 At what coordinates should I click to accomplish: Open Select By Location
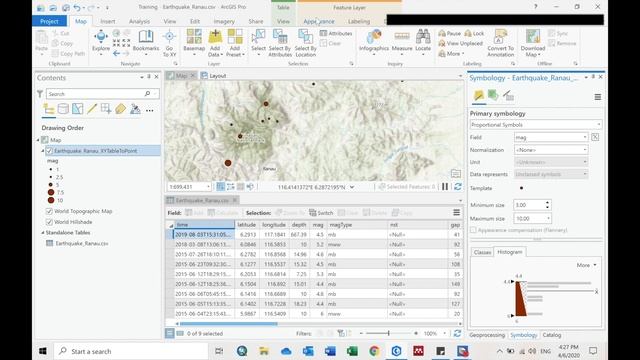305,42
